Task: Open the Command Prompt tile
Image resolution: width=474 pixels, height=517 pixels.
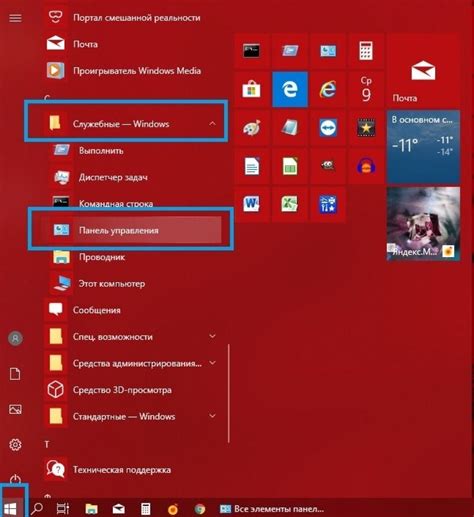Action: (x=252, y=51)
